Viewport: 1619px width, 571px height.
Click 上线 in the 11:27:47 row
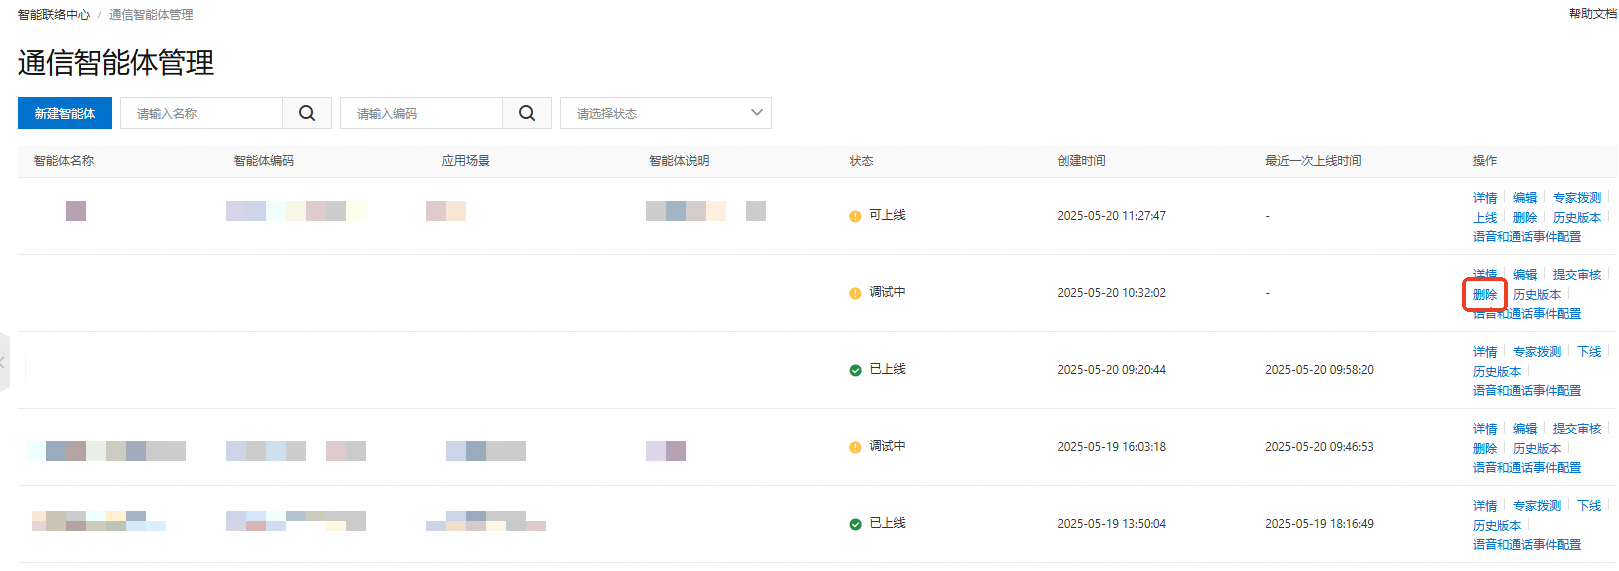pyautogui.click(x=1485, y=218)
